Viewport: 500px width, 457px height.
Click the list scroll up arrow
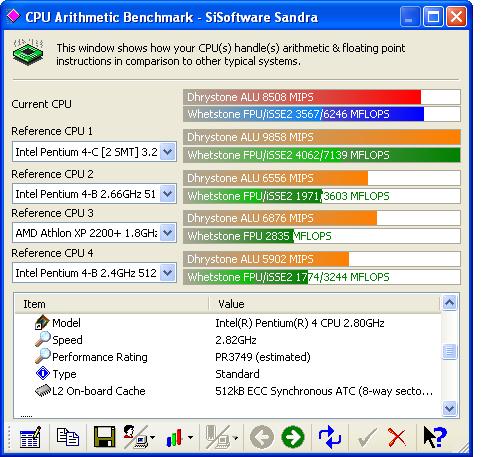coord(449,303)
